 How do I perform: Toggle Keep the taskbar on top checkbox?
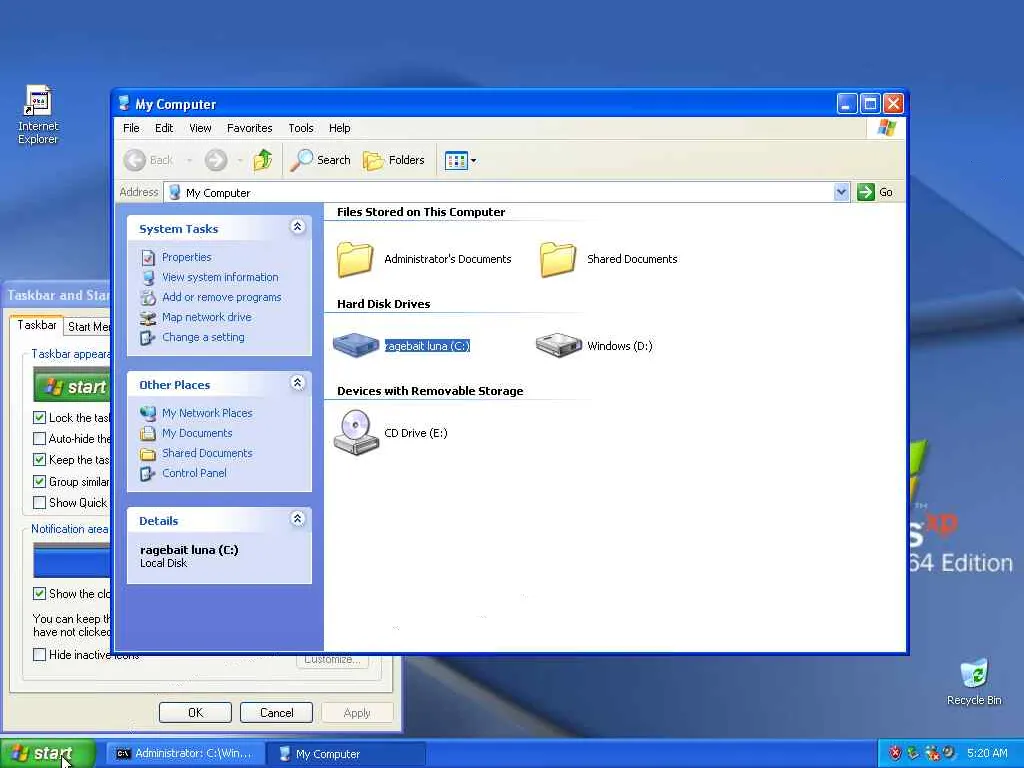point(39,460)
